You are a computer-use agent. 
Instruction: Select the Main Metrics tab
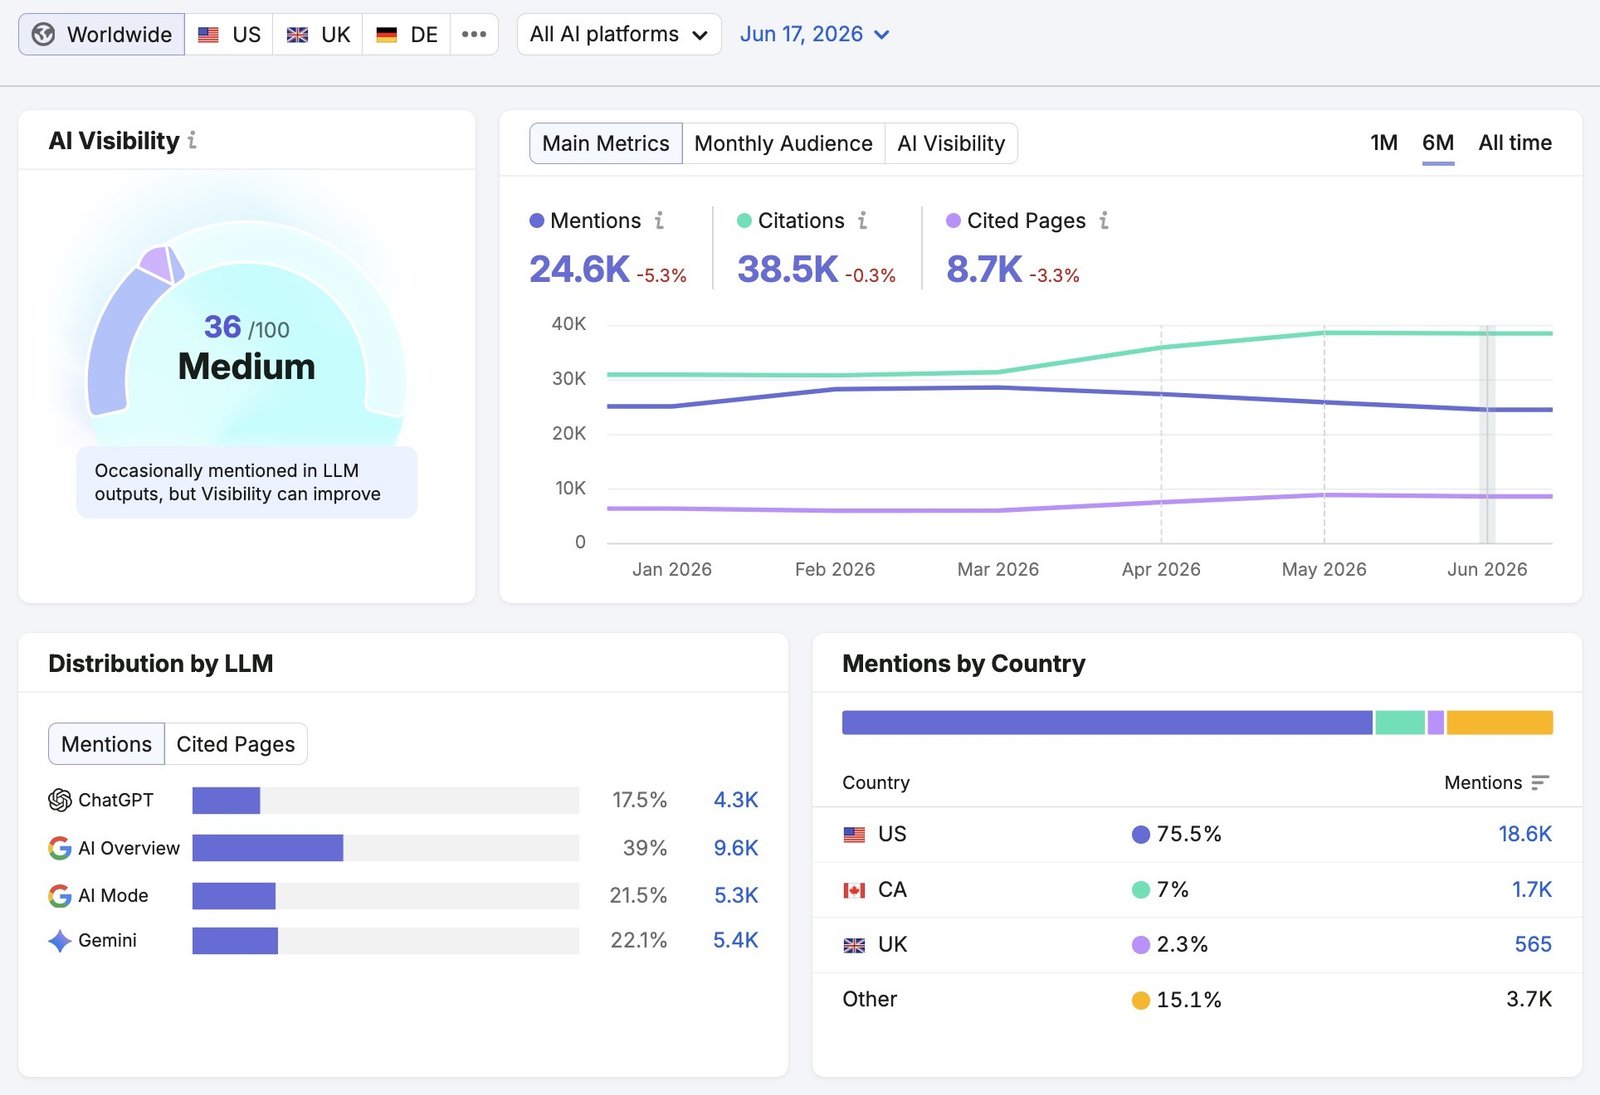click(x=606, y=143)
